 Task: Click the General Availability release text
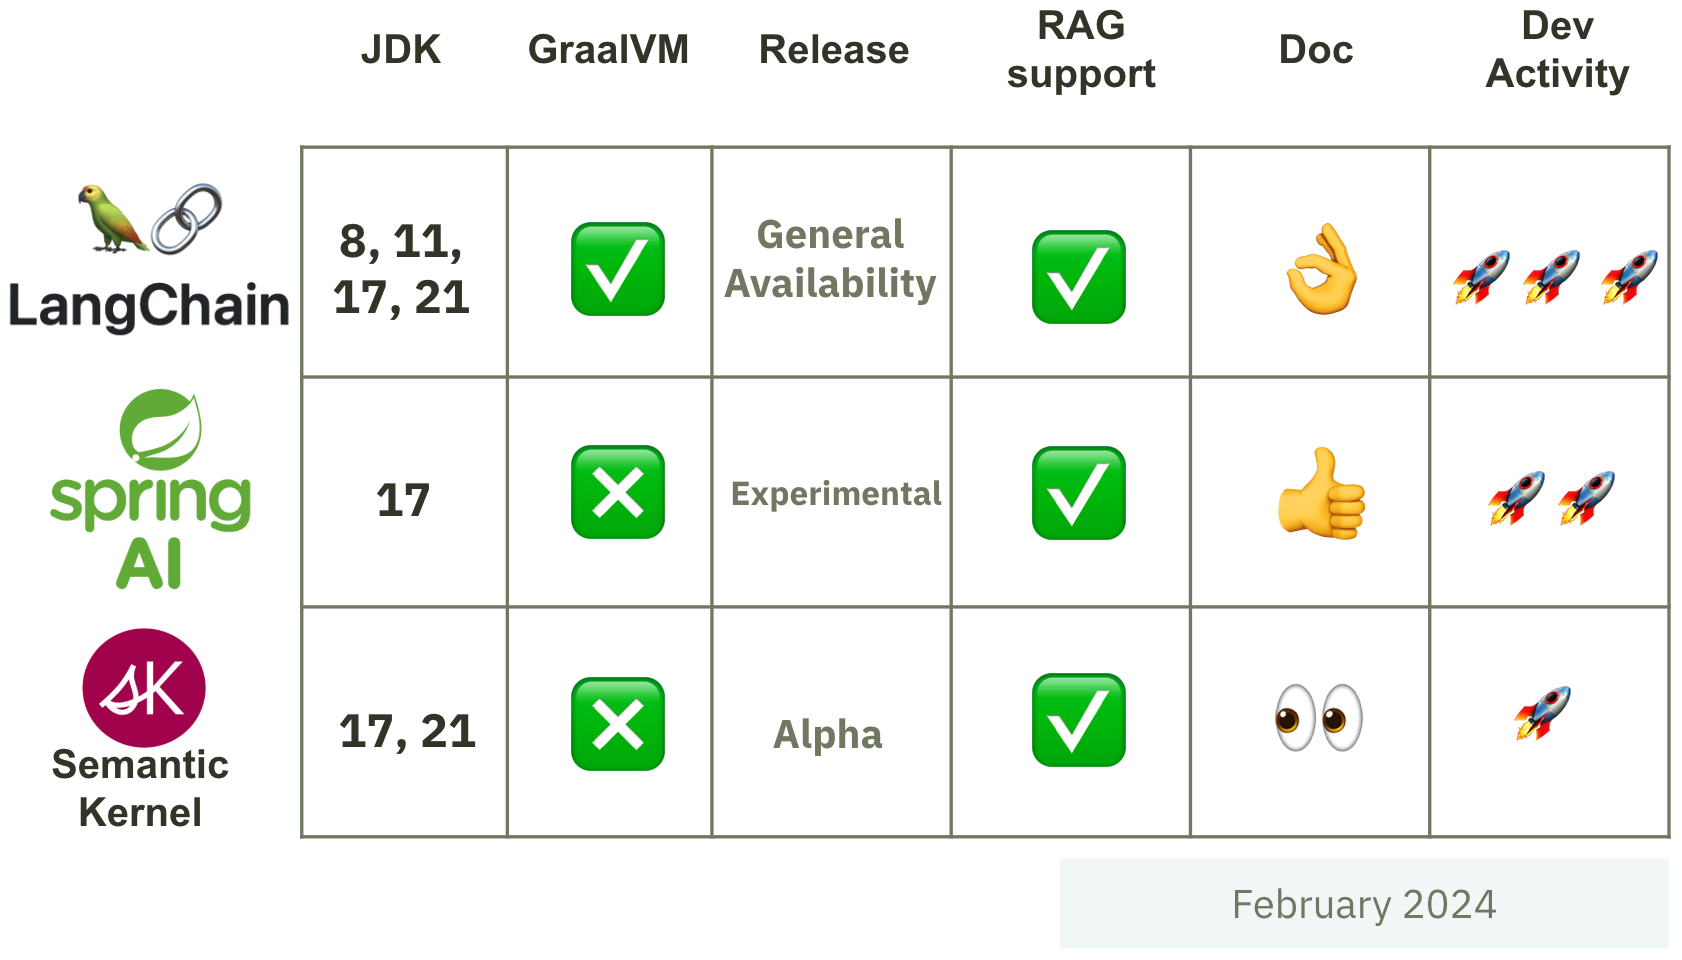click(x=830, y=259)
